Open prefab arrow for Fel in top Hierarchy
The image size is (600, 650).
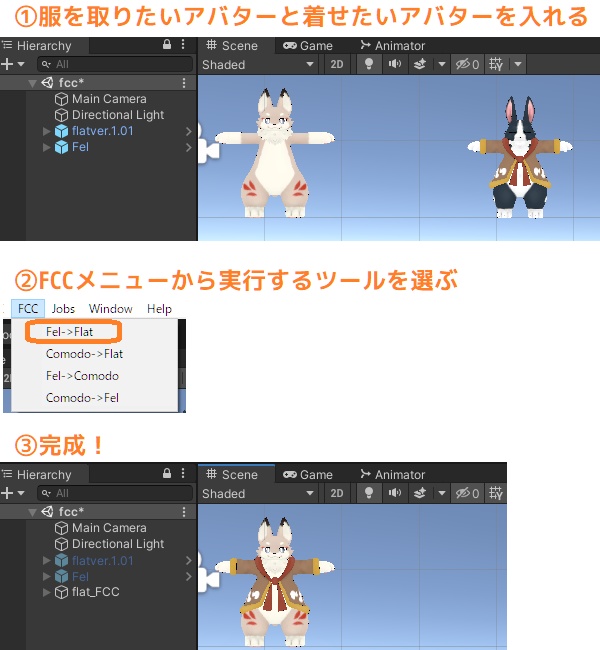189,148
